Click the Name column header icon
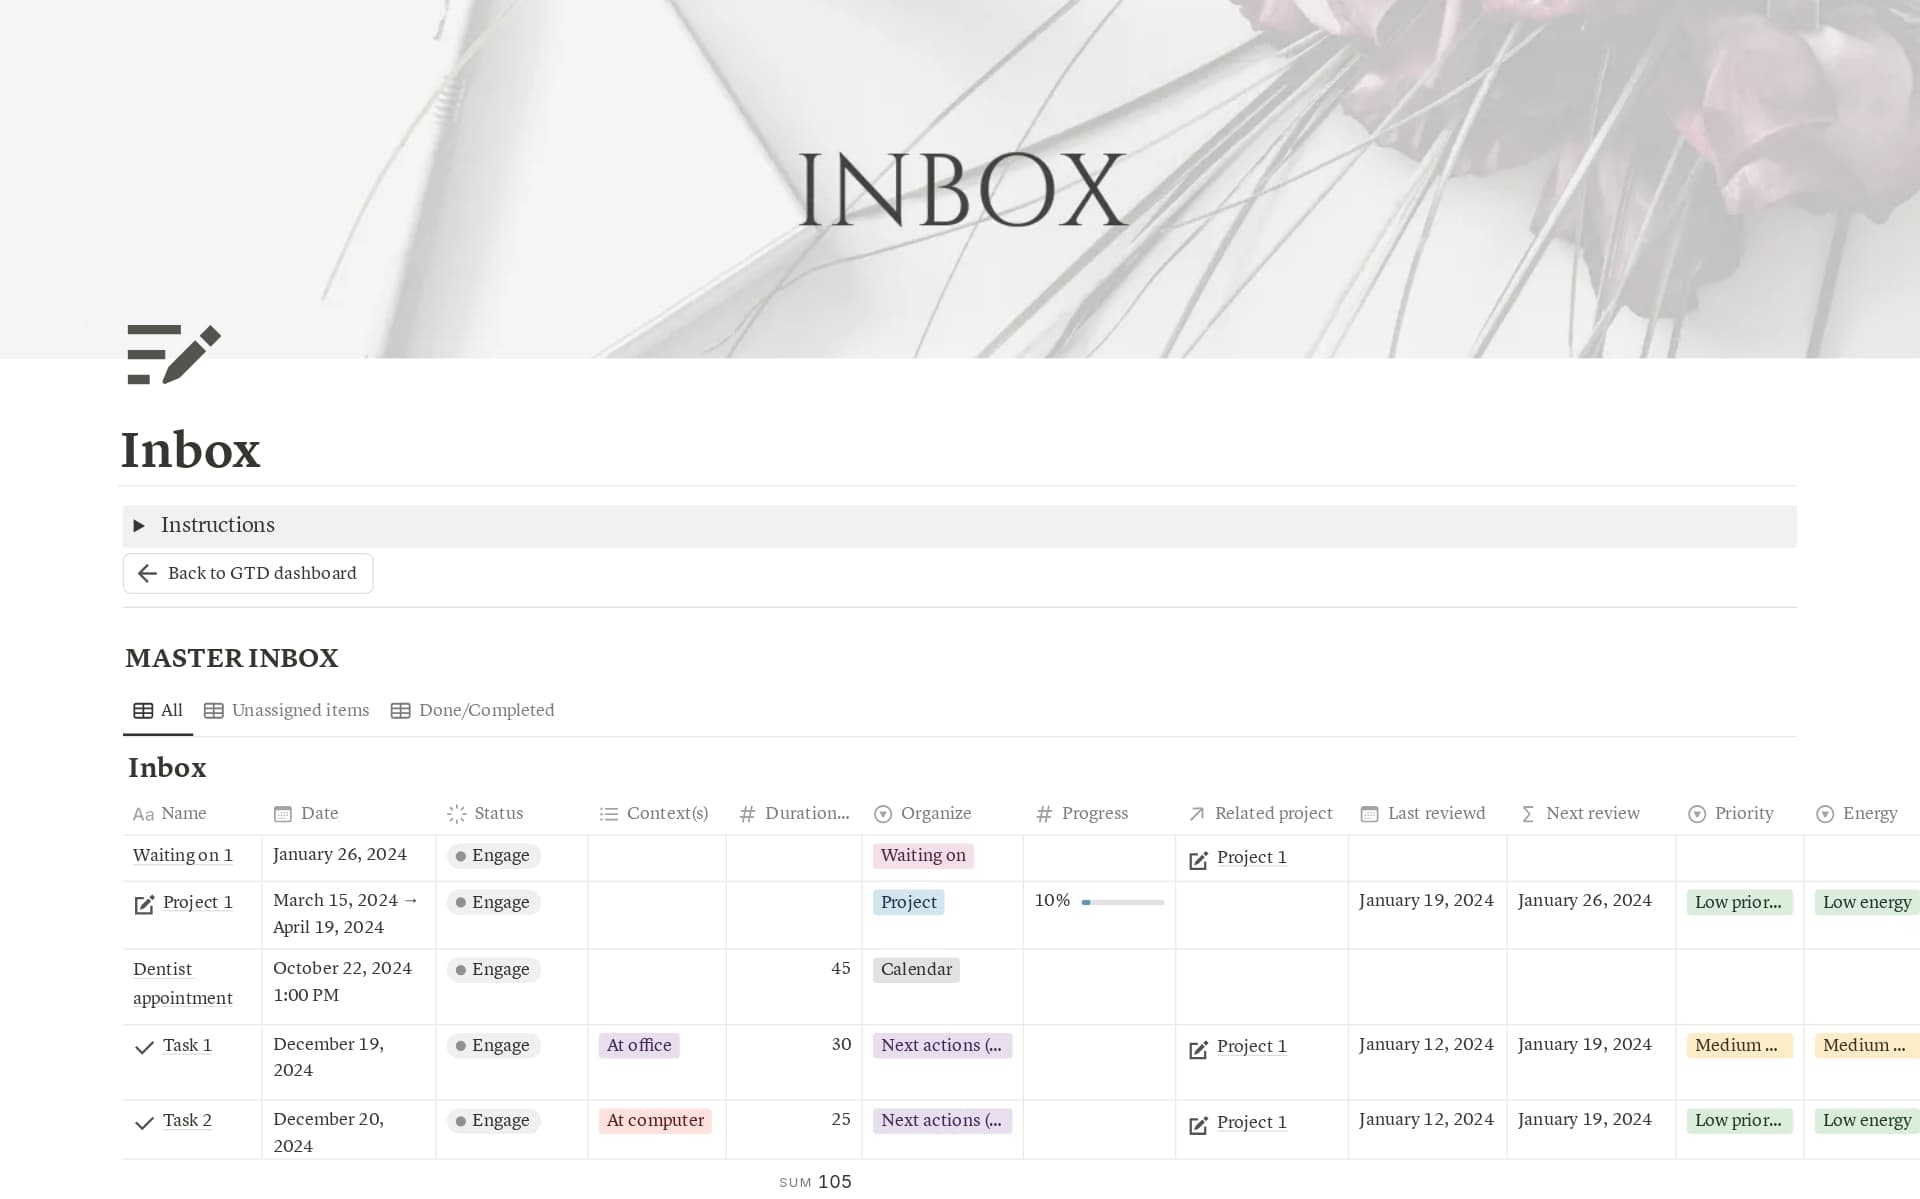Screen dimensions: 1920x1199 143,814
